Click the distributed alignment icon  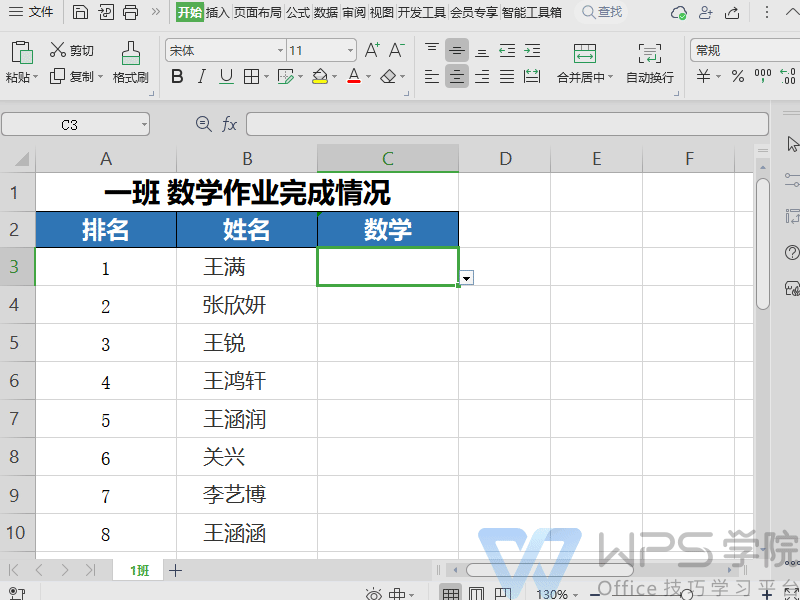(532, 77)
